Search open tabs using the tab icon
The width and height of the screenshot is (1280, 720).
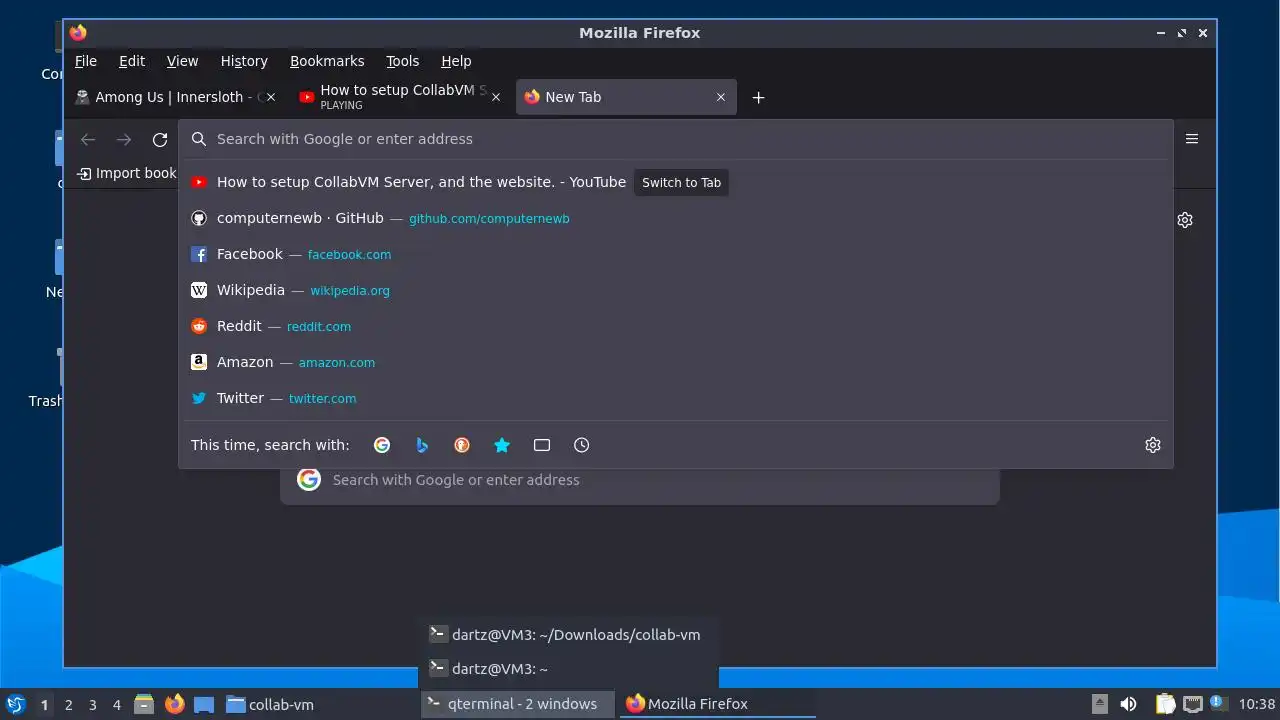pos(542,445)
